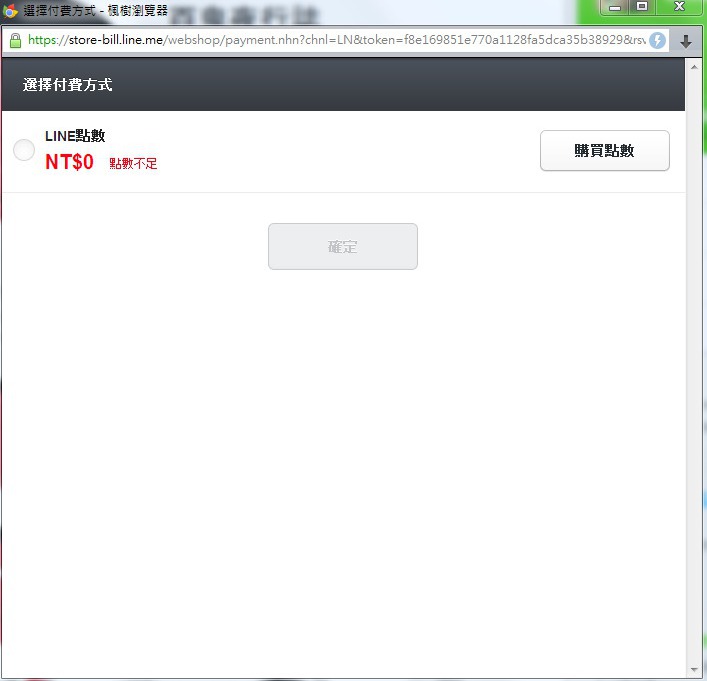Screen dimensions: 707x681
Task: Click the grayed 確定 confirm button
Action: pos(343,247)
